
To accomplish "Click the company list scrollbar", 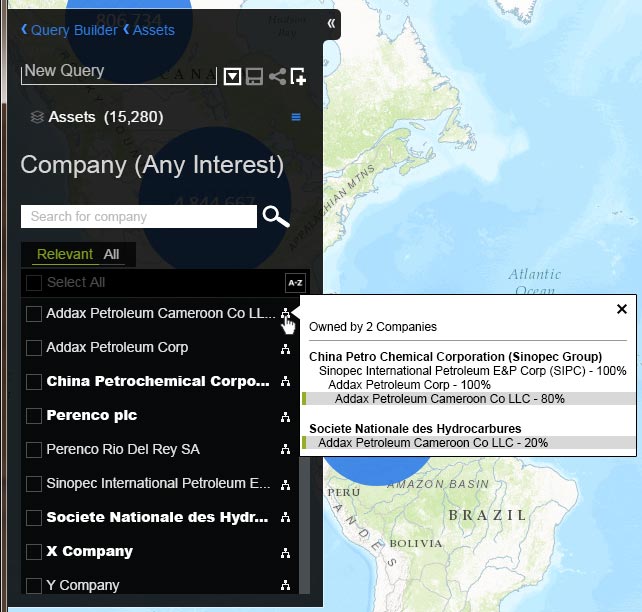I will (304, 524).
